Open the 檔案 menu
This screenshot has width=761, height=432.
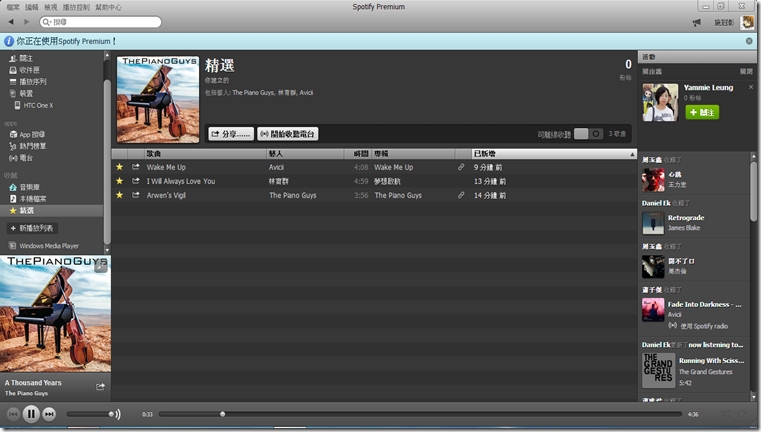13,7
